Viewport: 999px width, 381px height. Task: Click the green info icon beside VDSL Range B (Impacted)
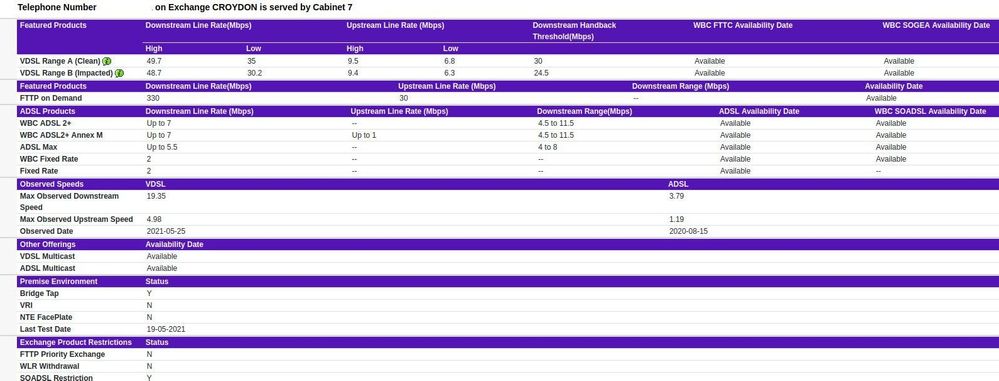click(120, 73)
